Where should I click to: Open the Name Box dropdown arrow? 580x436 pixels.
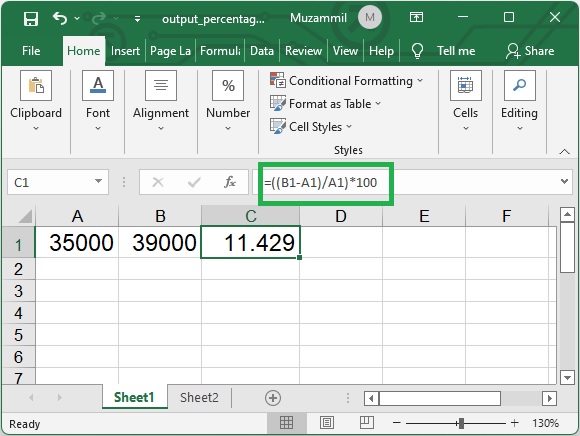98,182
